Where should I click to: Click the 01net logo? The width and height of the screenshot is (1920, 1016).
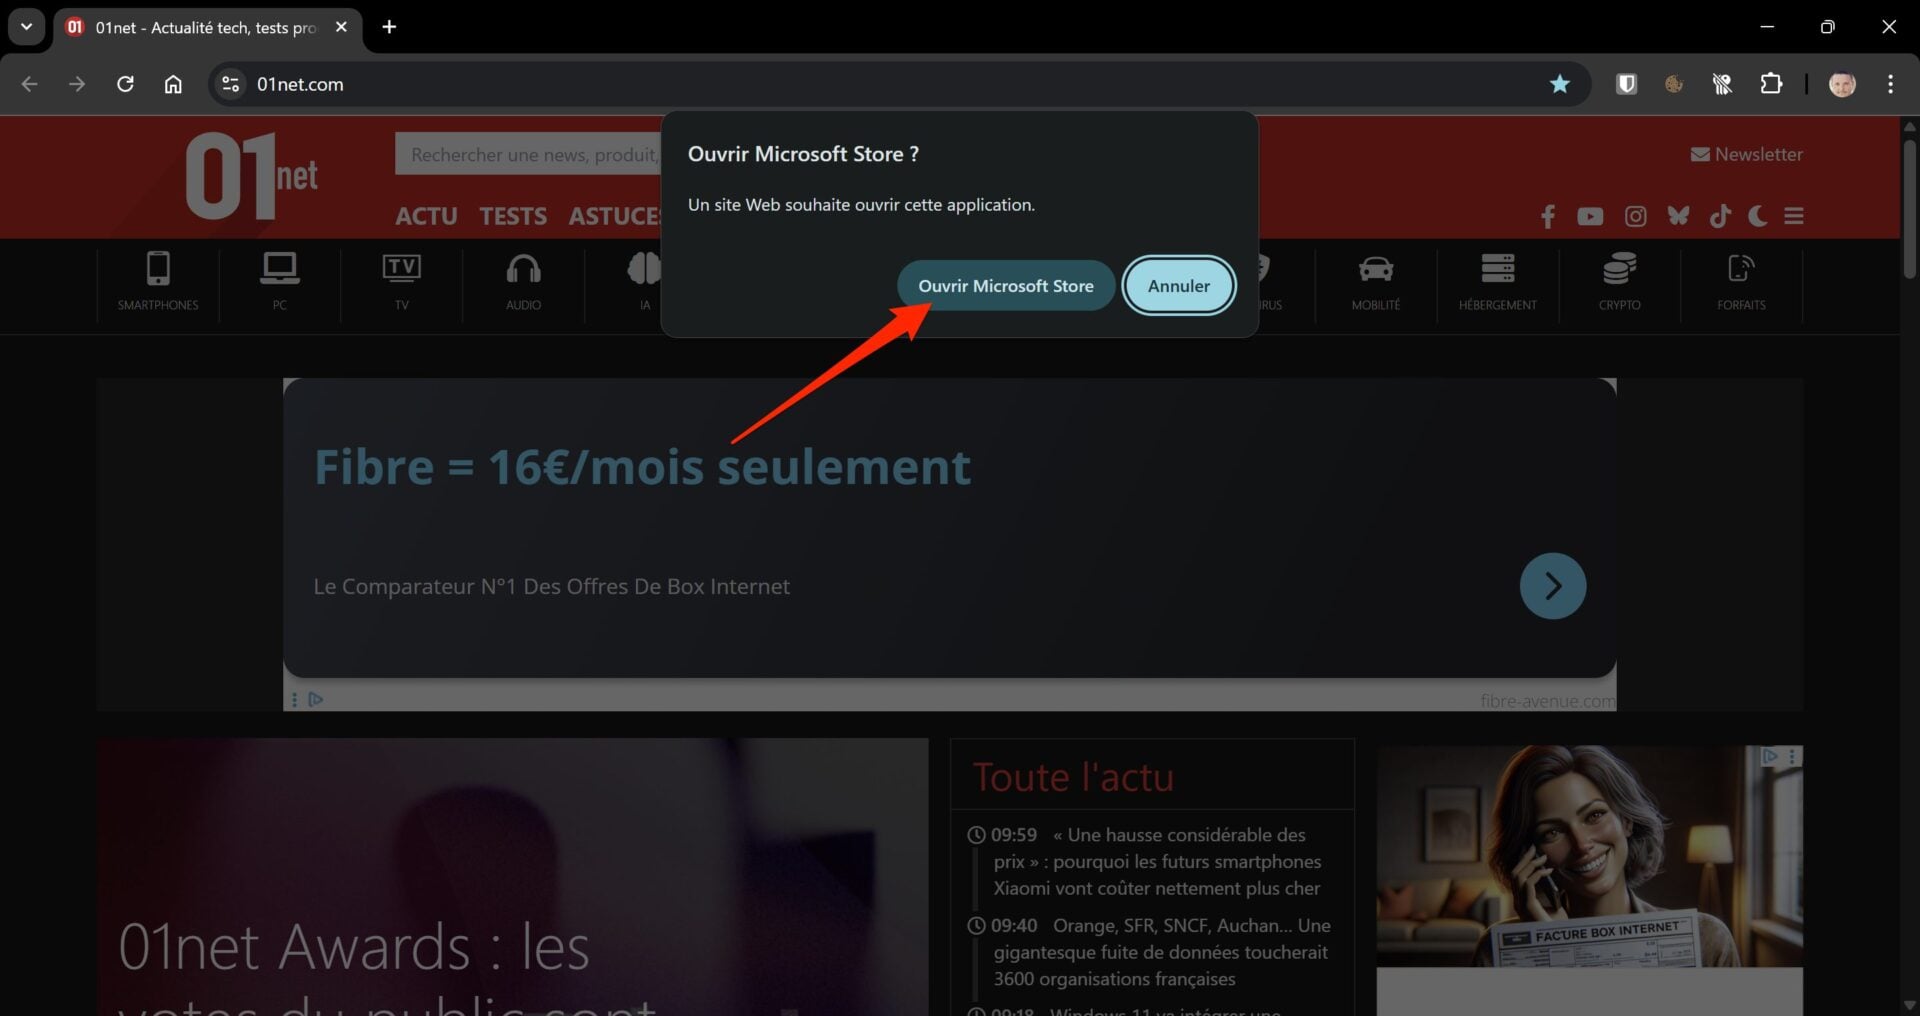click(x=251, y=176)
